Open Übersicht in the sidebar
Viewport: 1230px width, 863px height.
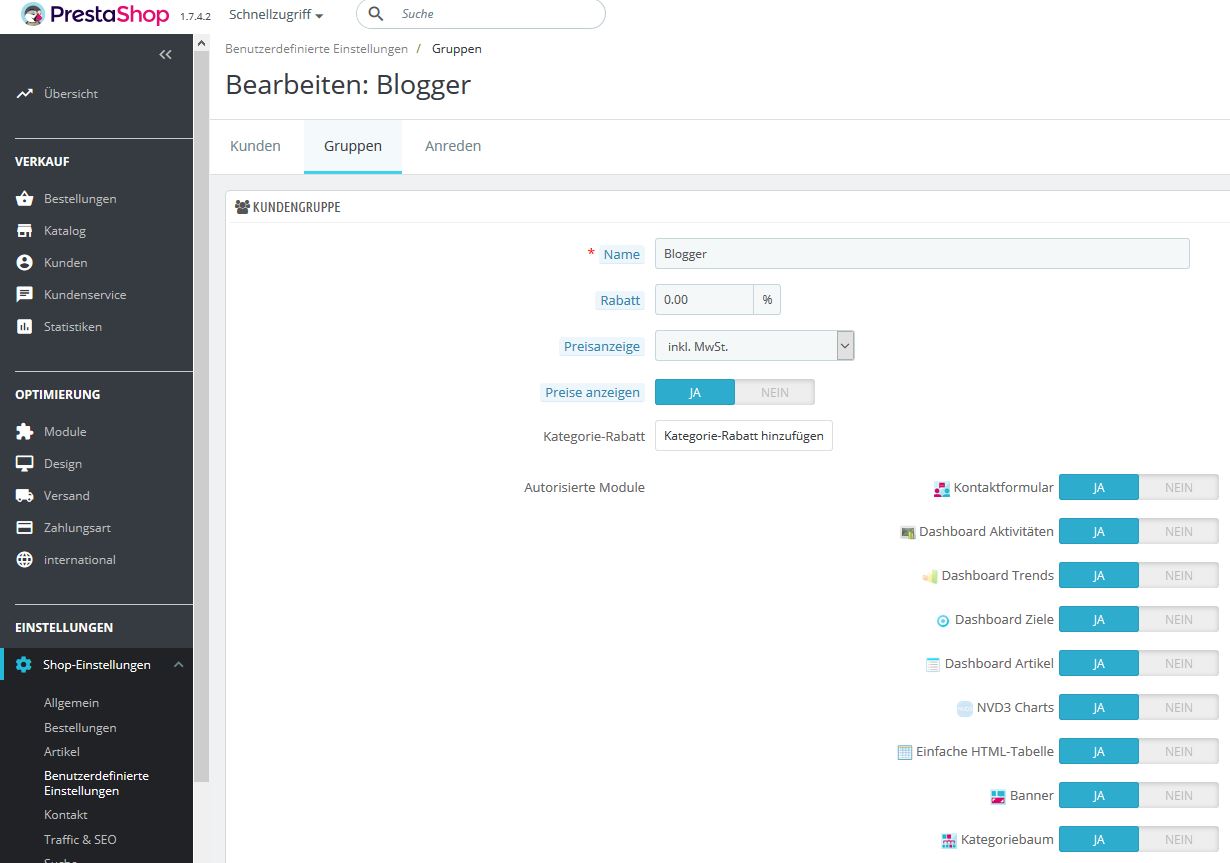point(71,93)
